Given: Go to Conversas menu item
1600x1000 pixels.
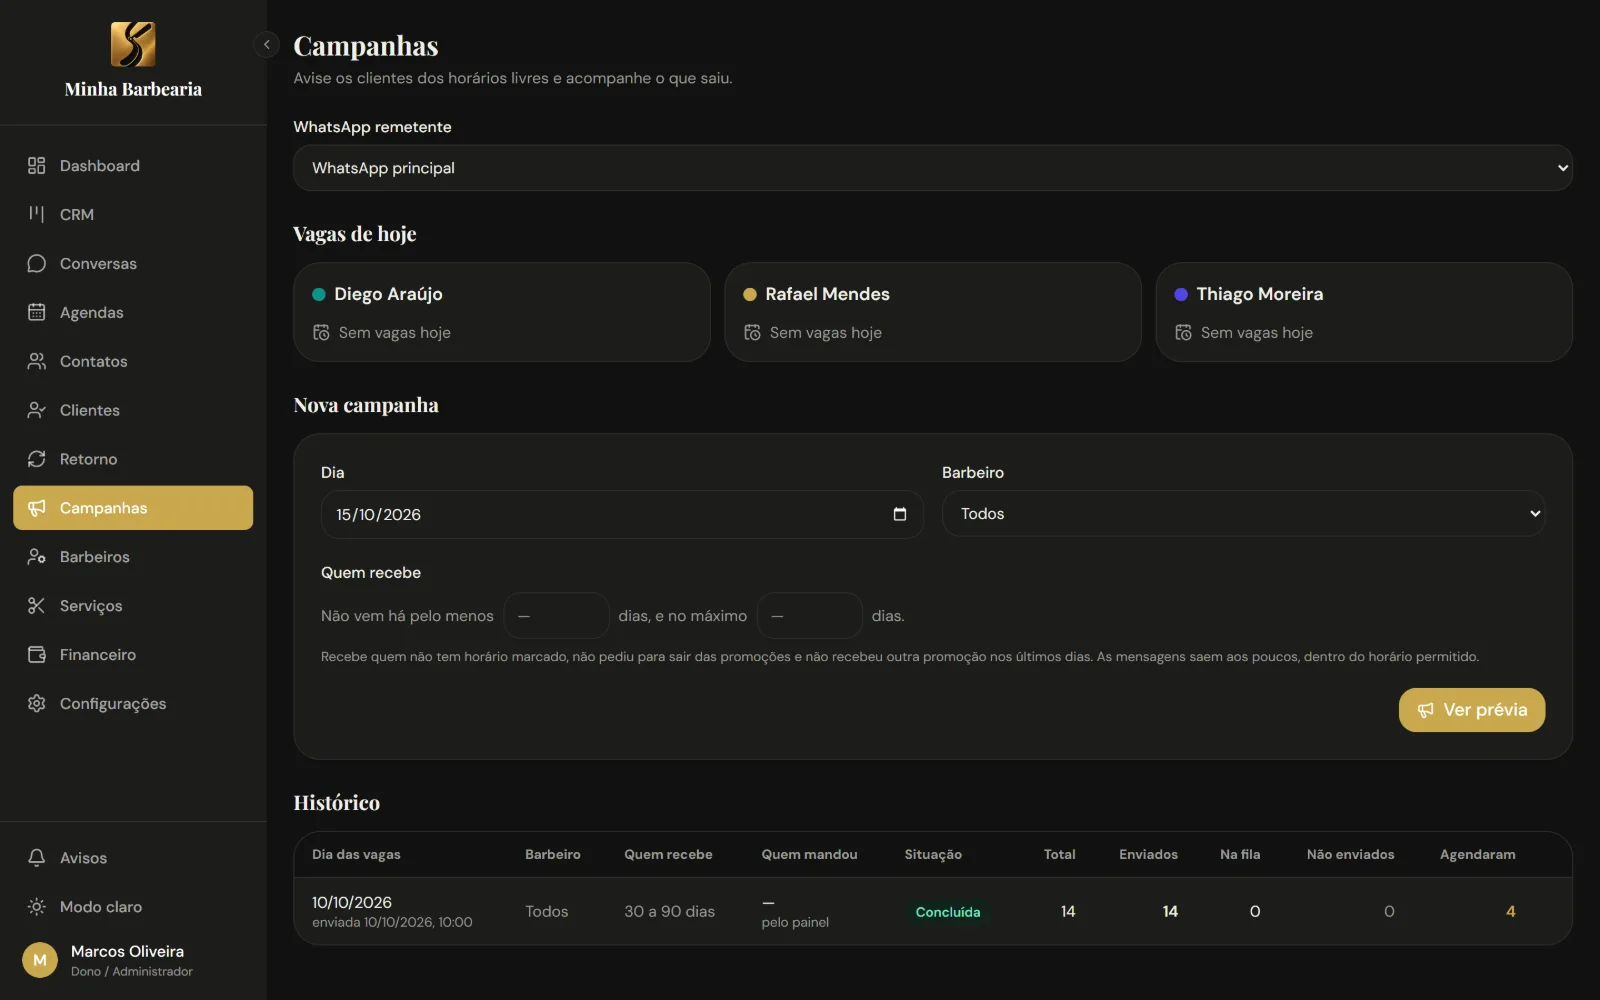Looking at the screenshot, I should pos(133,263).
